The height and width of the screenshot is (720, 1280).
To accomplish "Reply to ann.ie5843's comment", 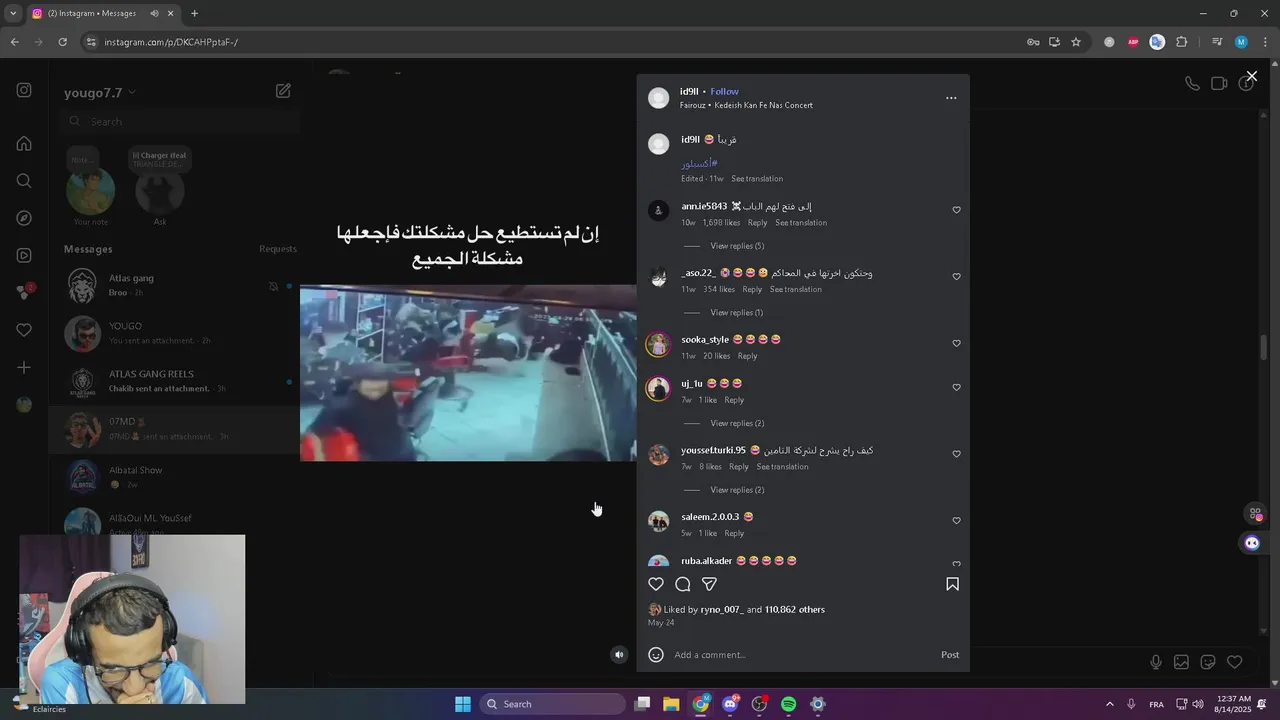I will point(757,223).
